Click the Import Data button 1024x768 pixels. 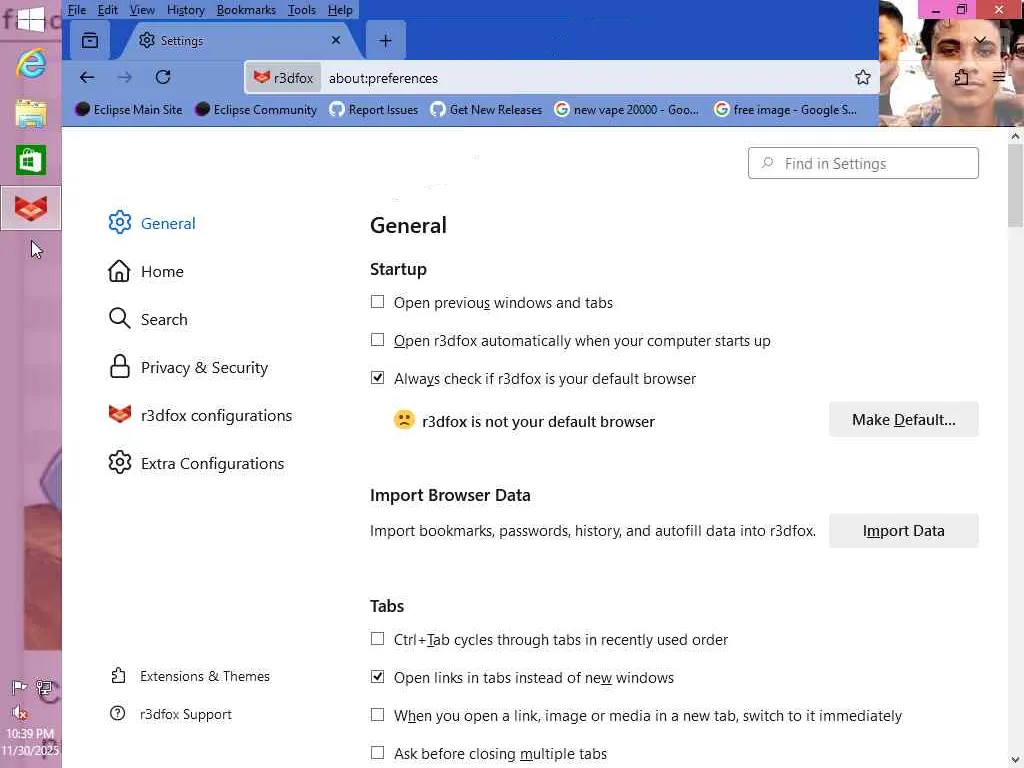coord(903,531)
